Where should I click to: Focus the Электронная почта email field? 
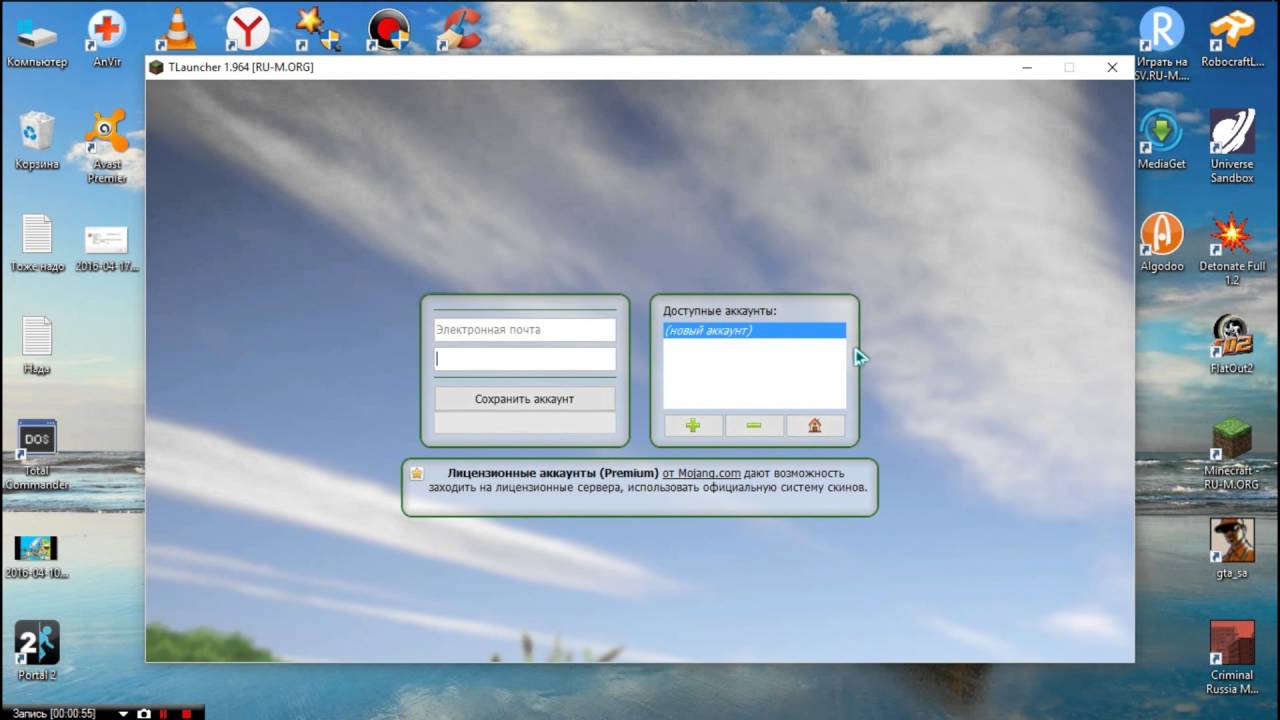tap(525, 329)
